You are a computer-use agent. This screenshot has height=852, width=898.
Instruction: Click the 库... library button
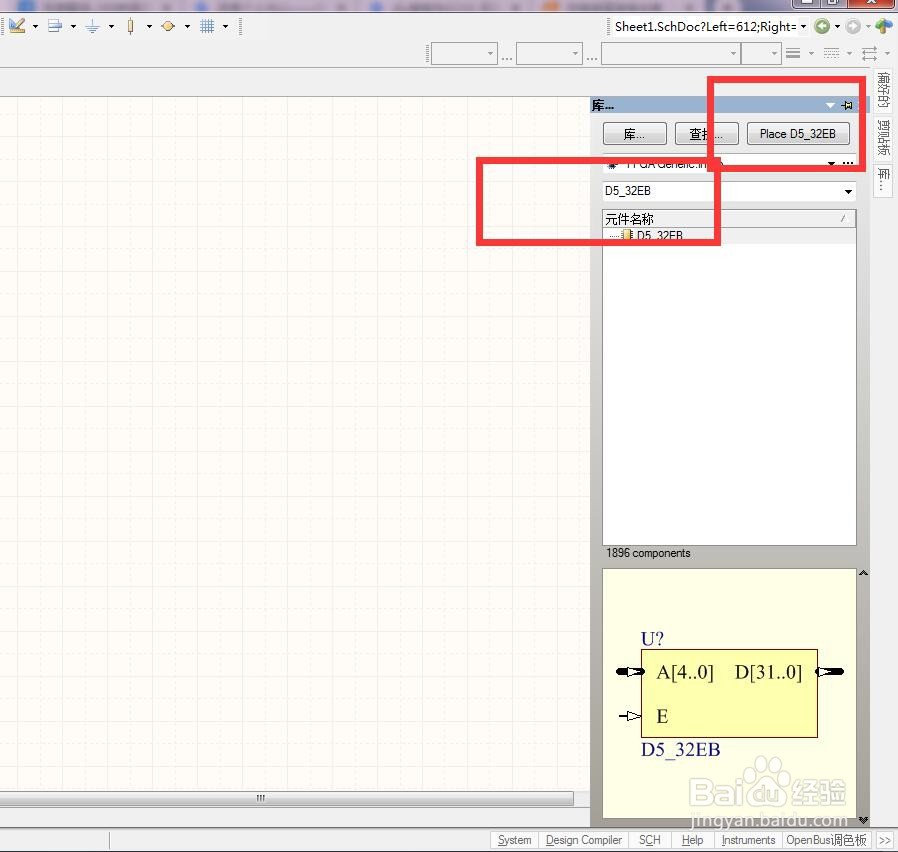click(635, 134)
